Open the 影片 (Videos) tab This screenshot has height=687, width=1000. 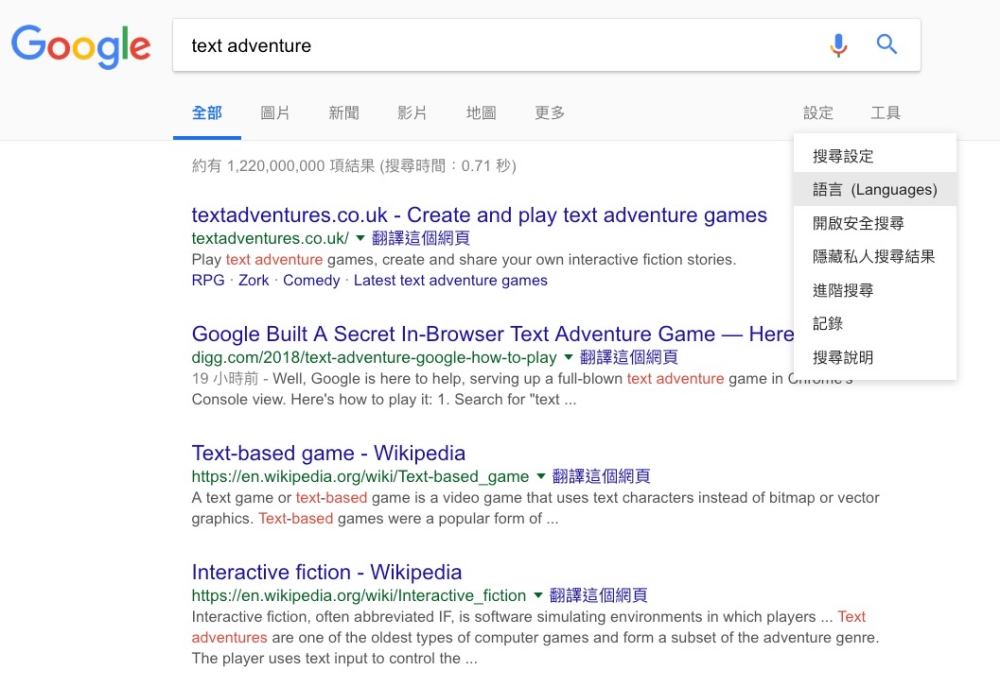pyautogui.click(x=412, y=113)
